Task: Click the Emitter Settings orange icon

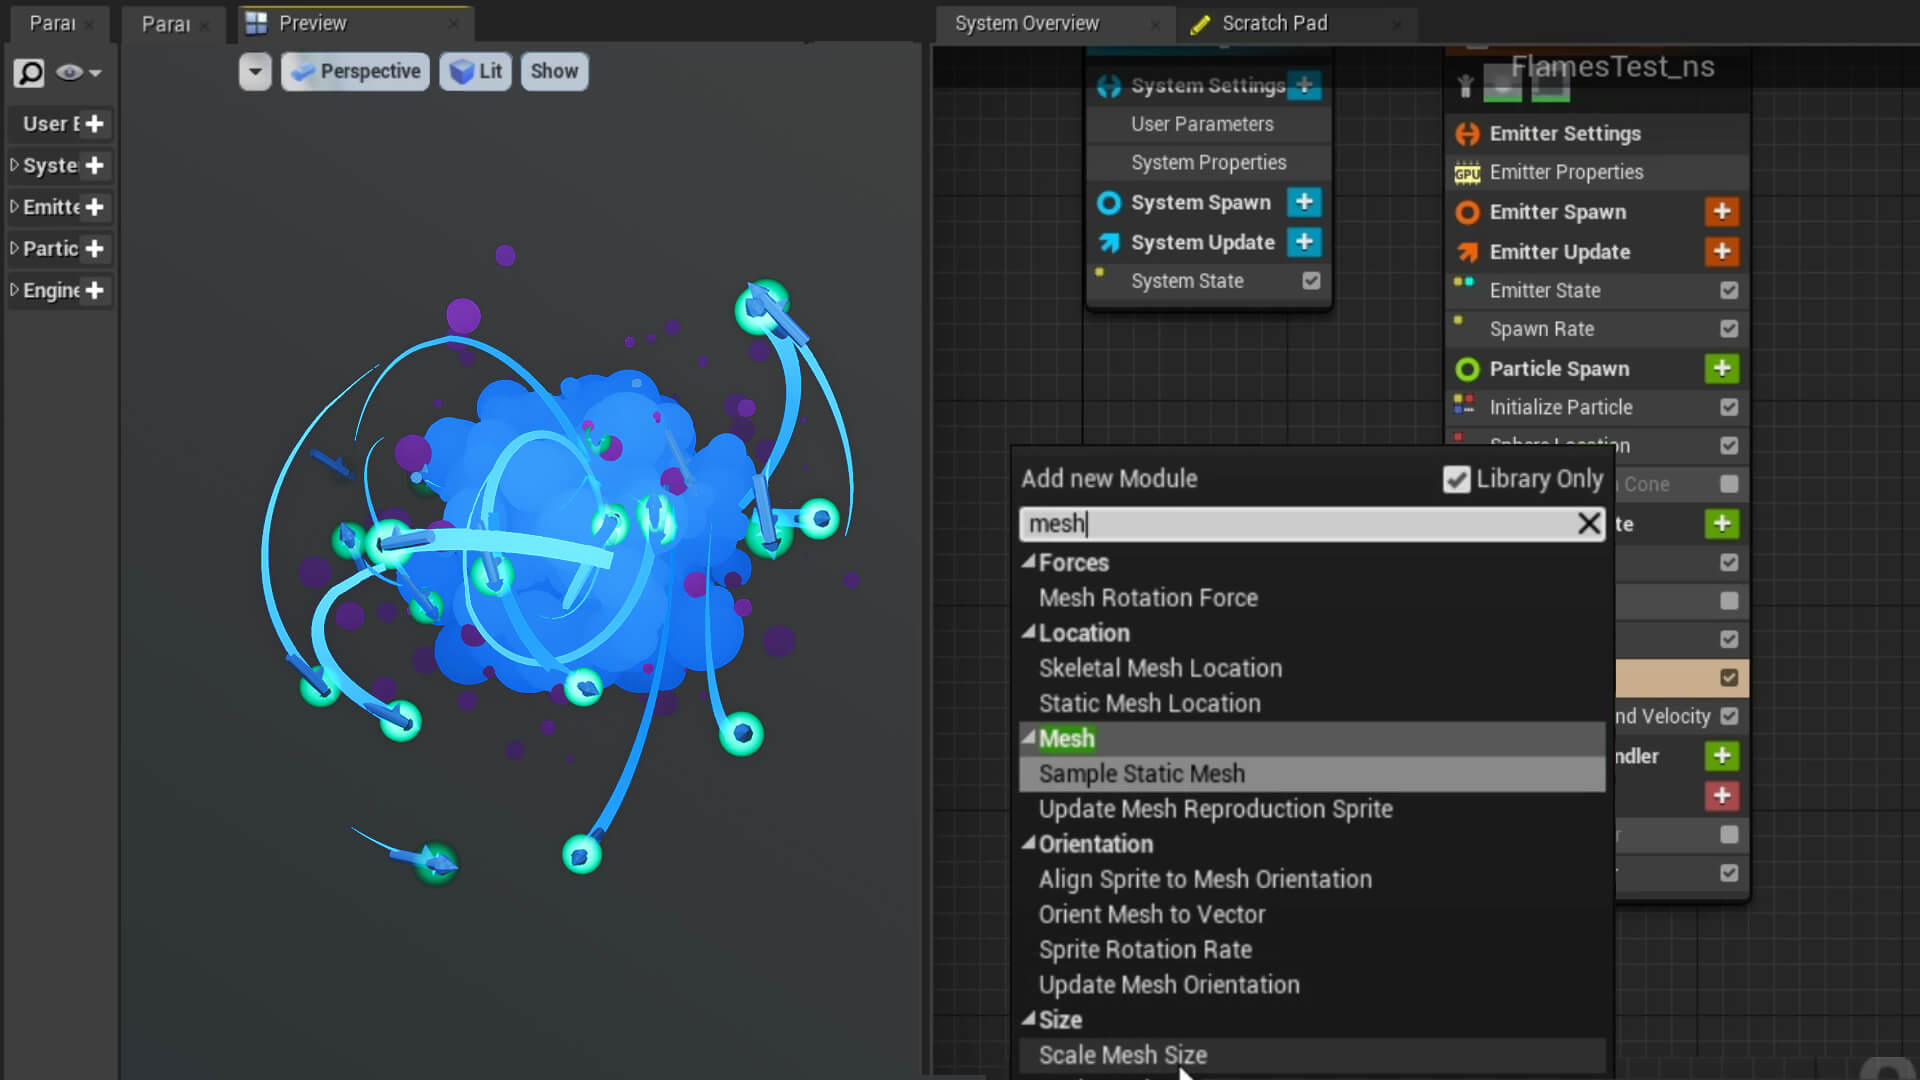Action: 1466,133
